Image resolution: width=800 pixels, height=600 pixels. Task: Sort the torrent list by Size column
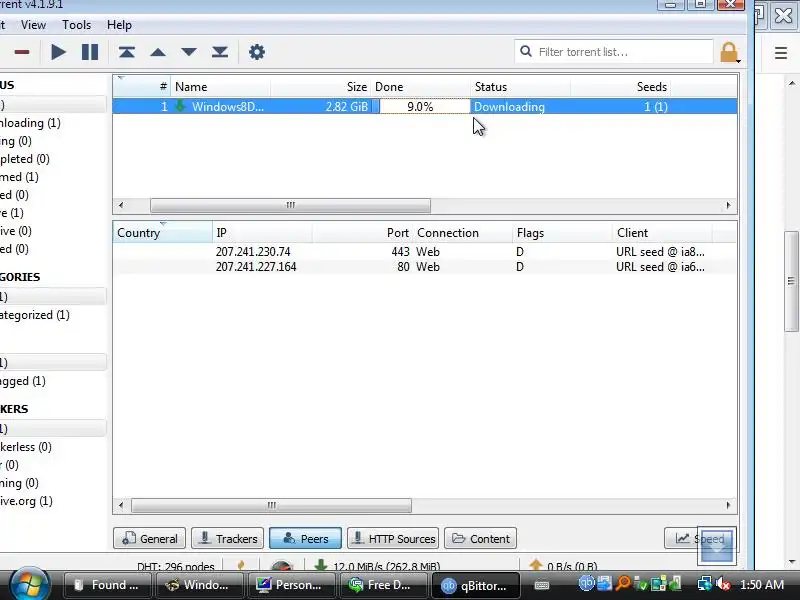coord(320,87)
